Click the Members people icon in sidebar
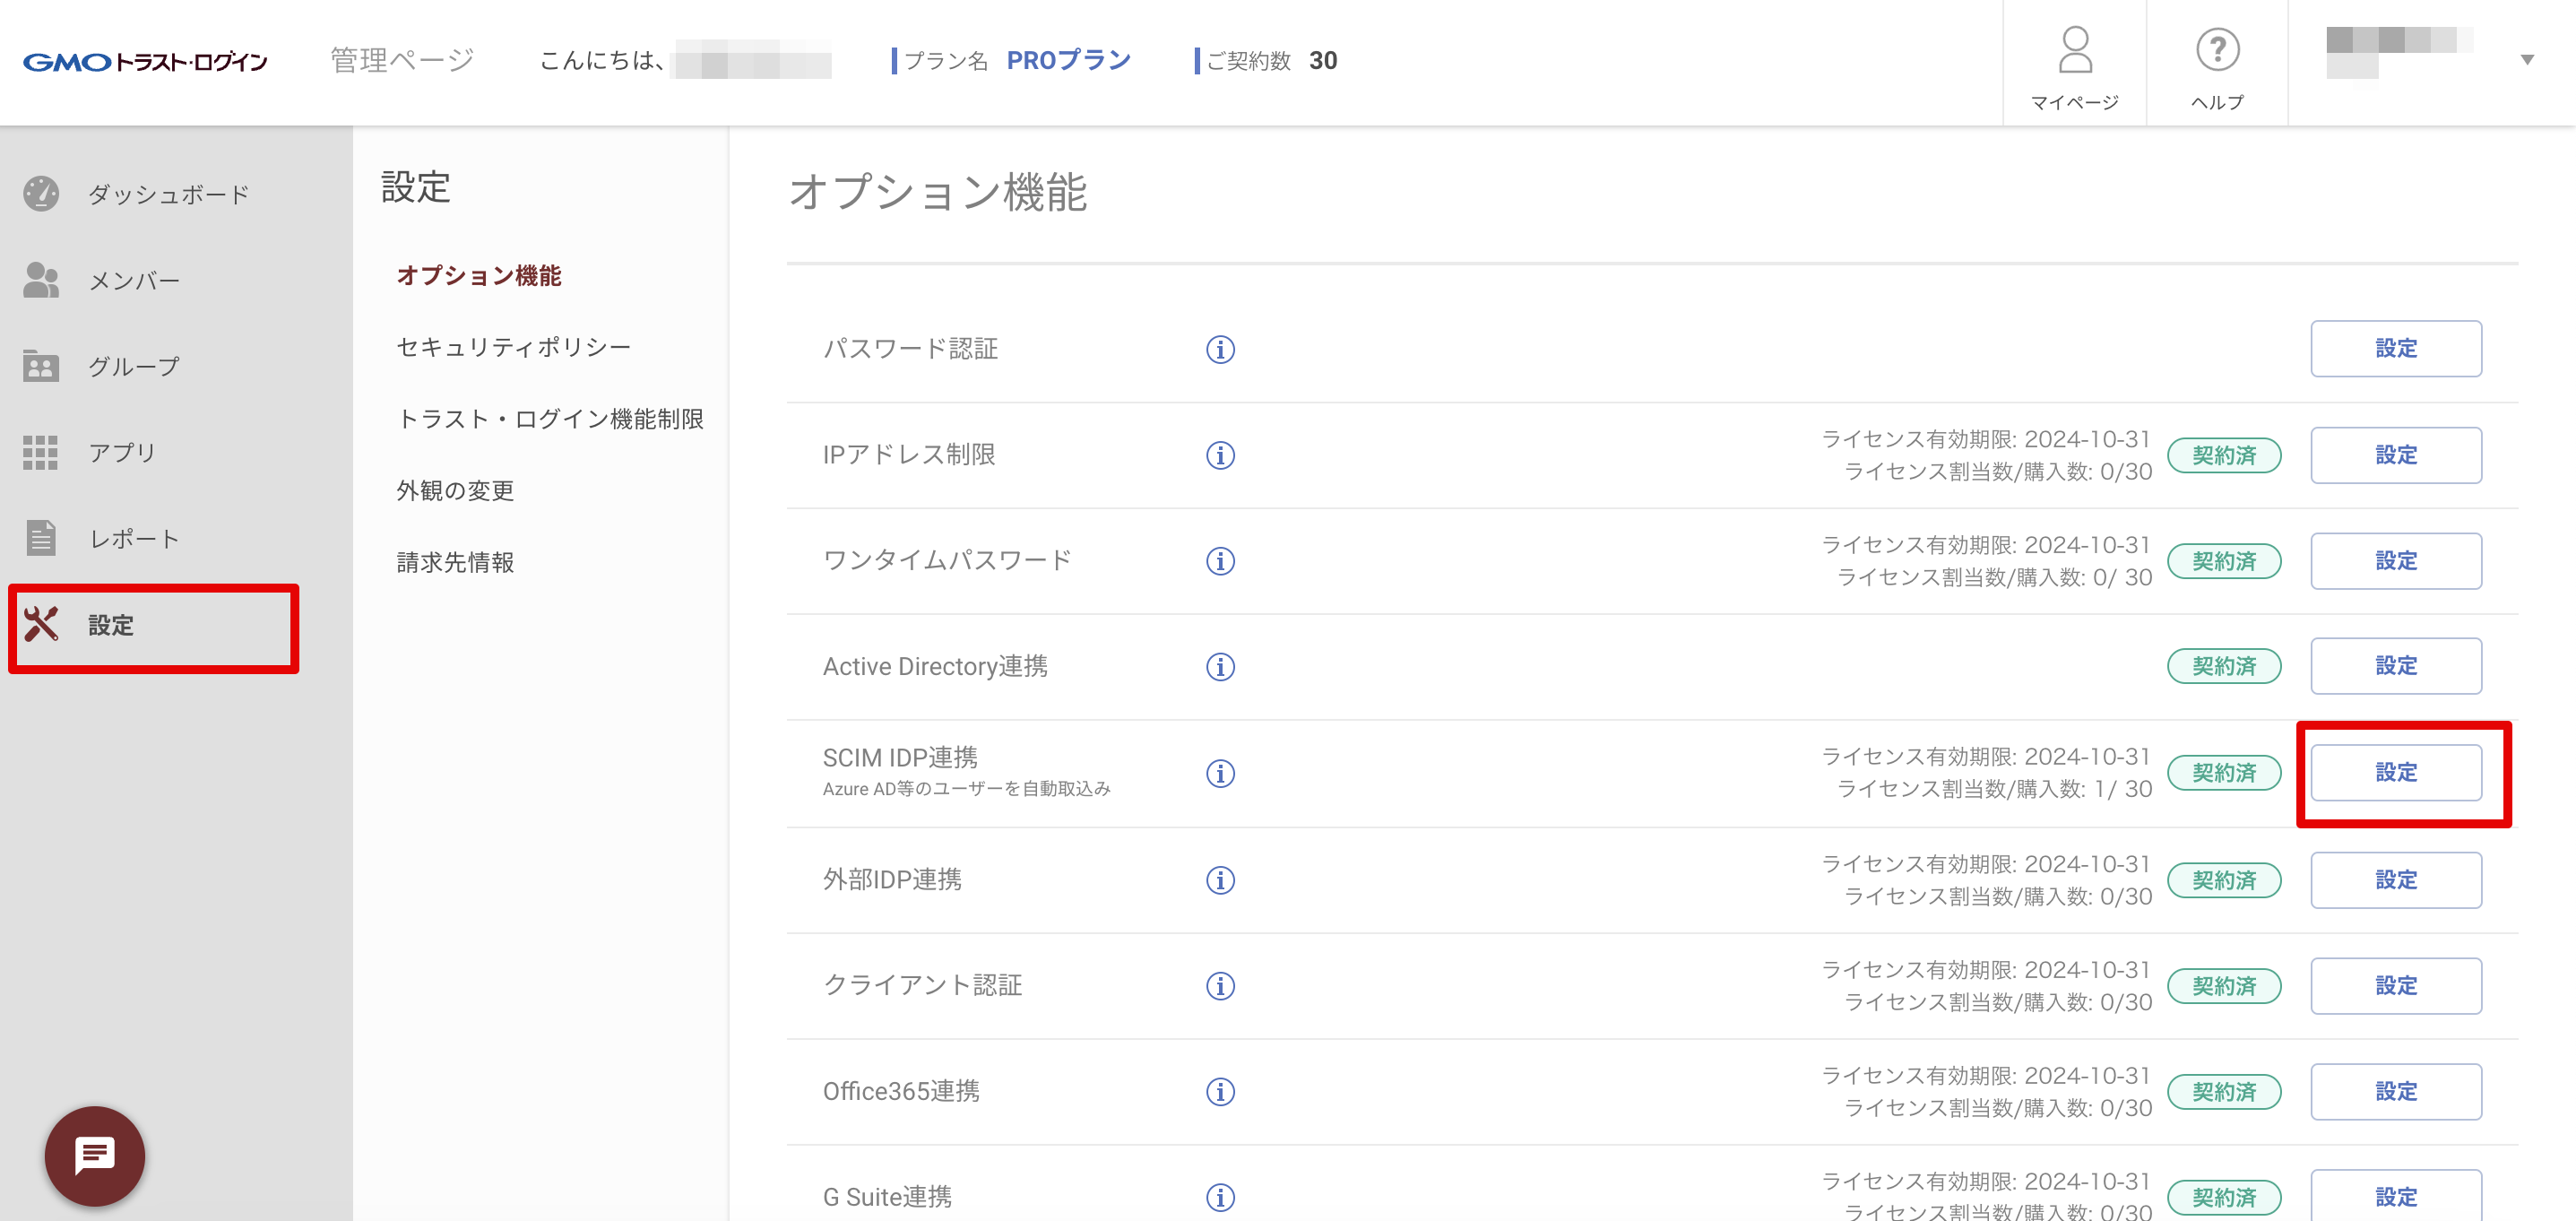Viewport: 2576px width, 1221px height. [x=41, y=280]
